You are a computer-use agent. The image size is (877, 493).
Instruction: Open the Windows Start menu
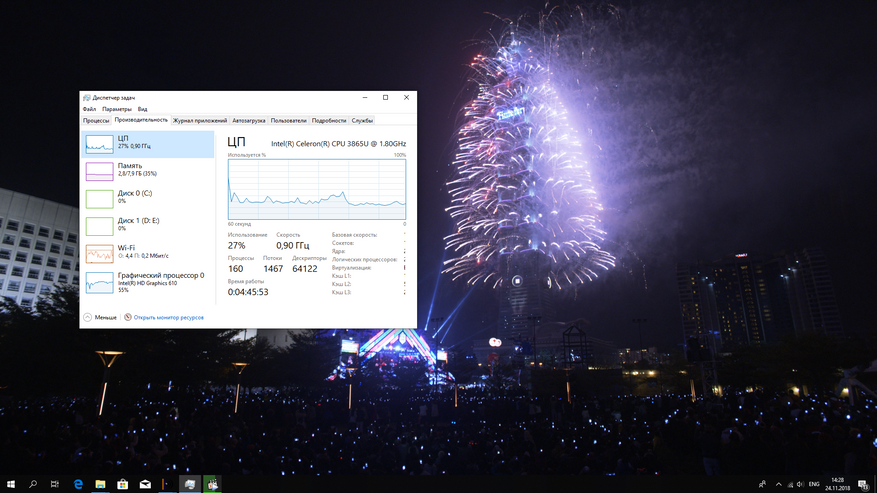tap(10, 484)
